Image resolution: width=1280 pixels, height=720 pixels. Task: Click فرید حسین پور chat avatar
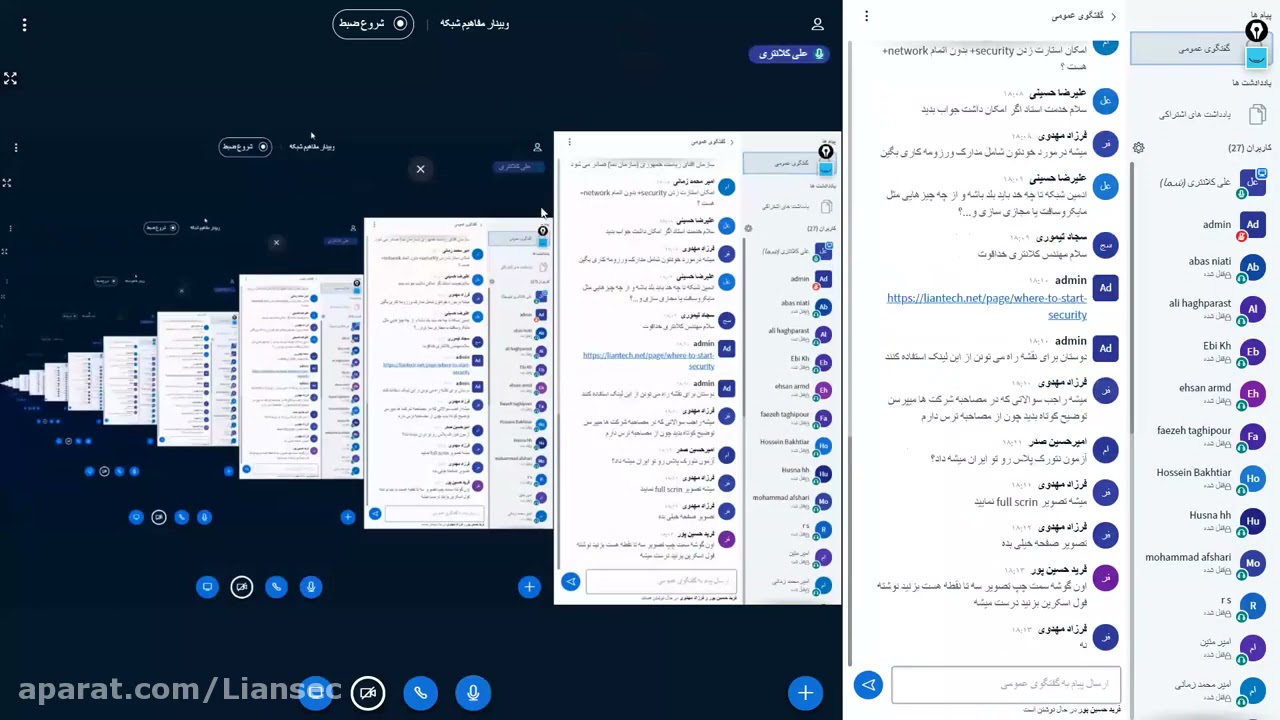1105,577
